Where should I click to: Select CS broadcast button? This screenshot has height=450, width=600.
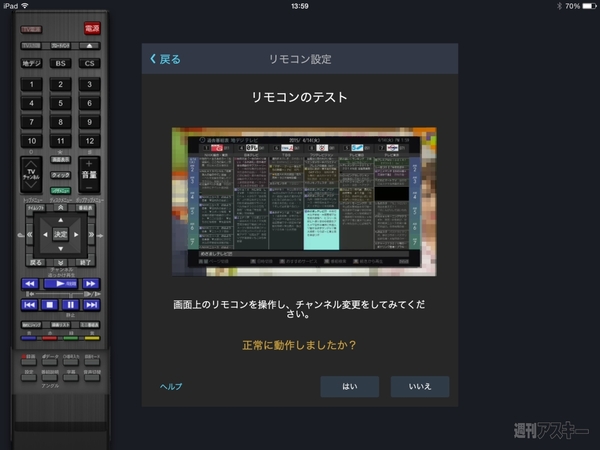click(x=90, y=63)
